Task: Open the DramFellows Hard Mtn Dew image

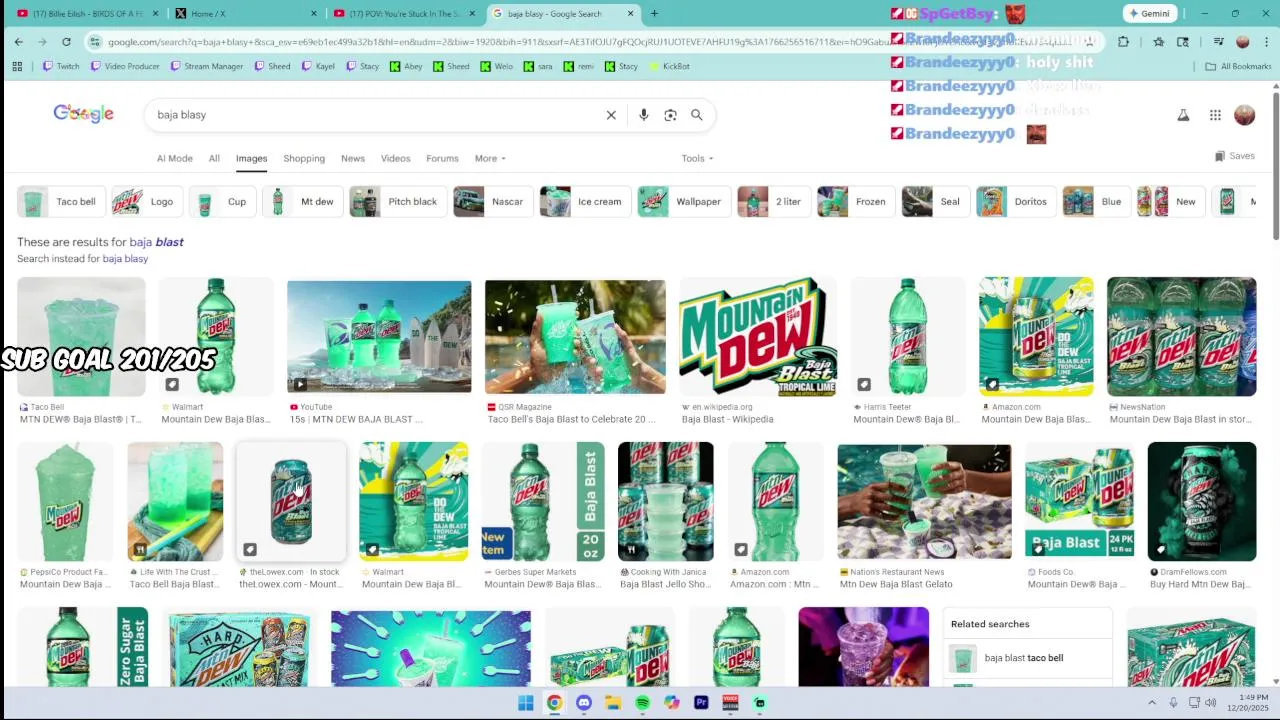Action: click(x=1202, y=502)
